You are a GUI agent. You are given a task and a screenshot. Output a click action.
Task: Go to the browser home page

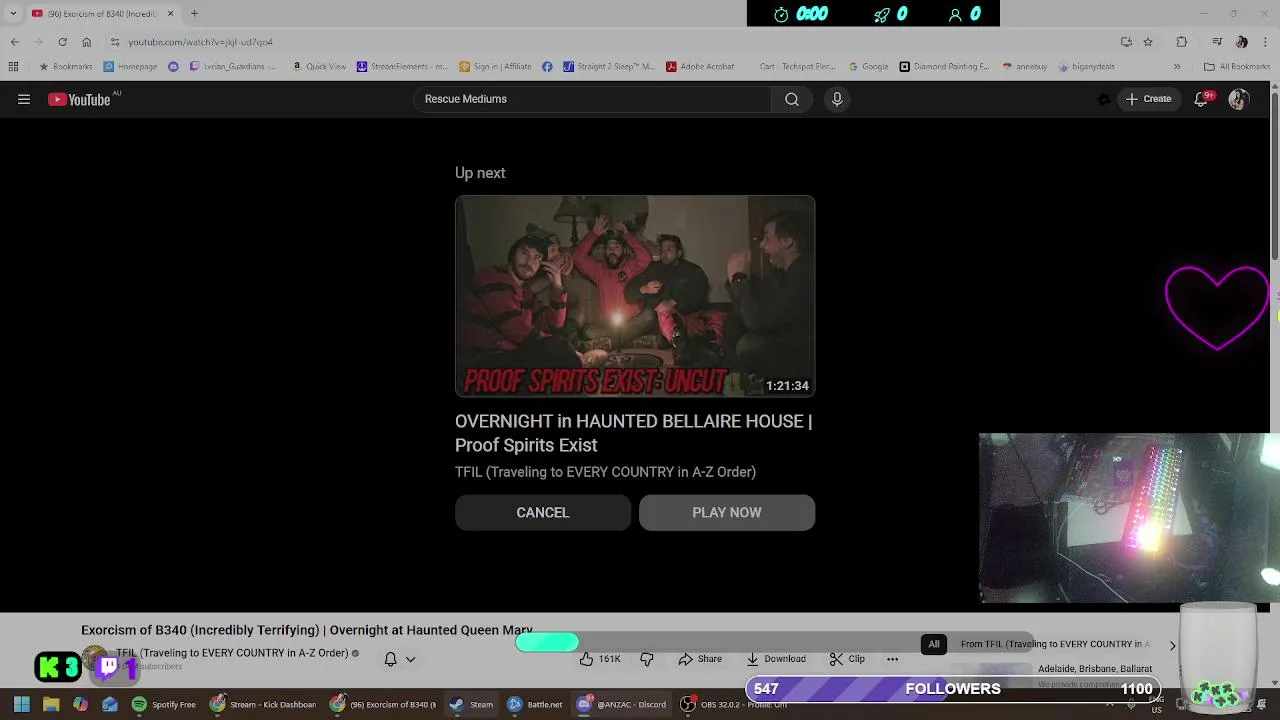(86, 42)
